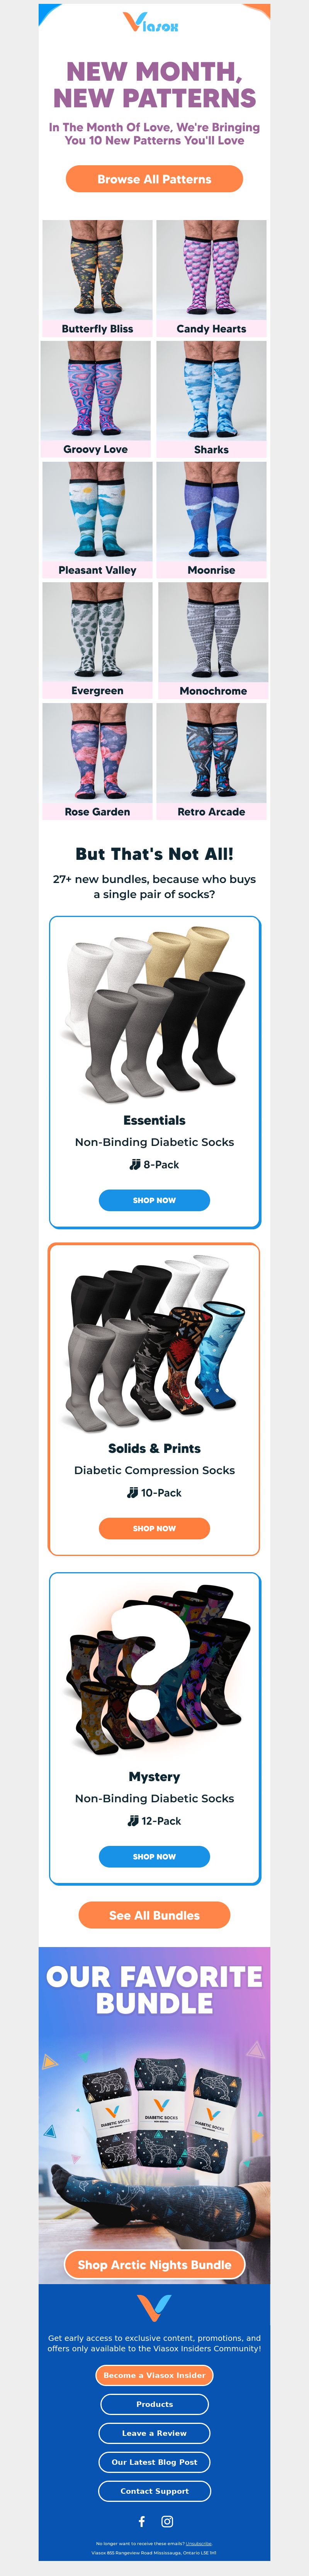Click Shop Now under Solids & Prints 10-Pack

pyautogui.click(x=154, y=1528)
